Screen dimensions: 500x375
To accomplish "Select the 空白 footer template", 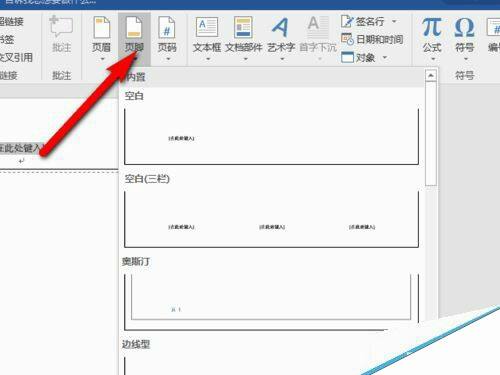I will (x=271, y=136).
